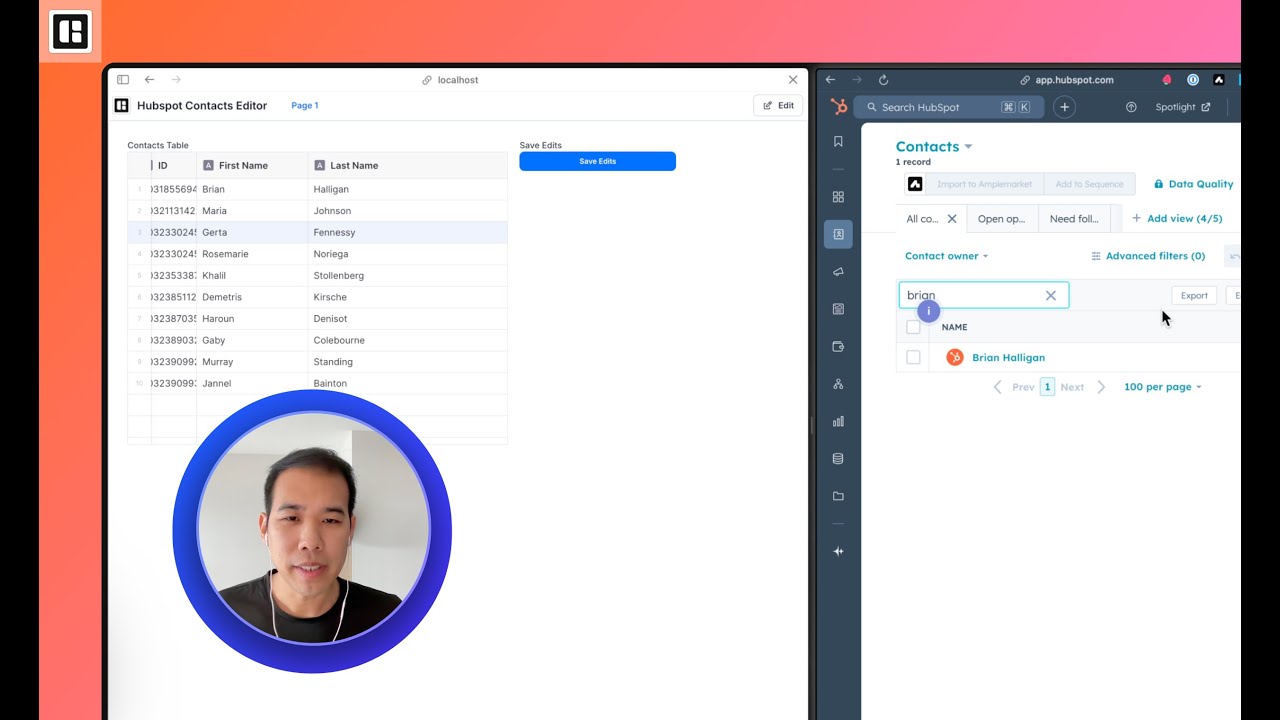This screenshot has width=1280, height=720.
Task: Click the previous page chevron
Action: (x=997, y=387)
